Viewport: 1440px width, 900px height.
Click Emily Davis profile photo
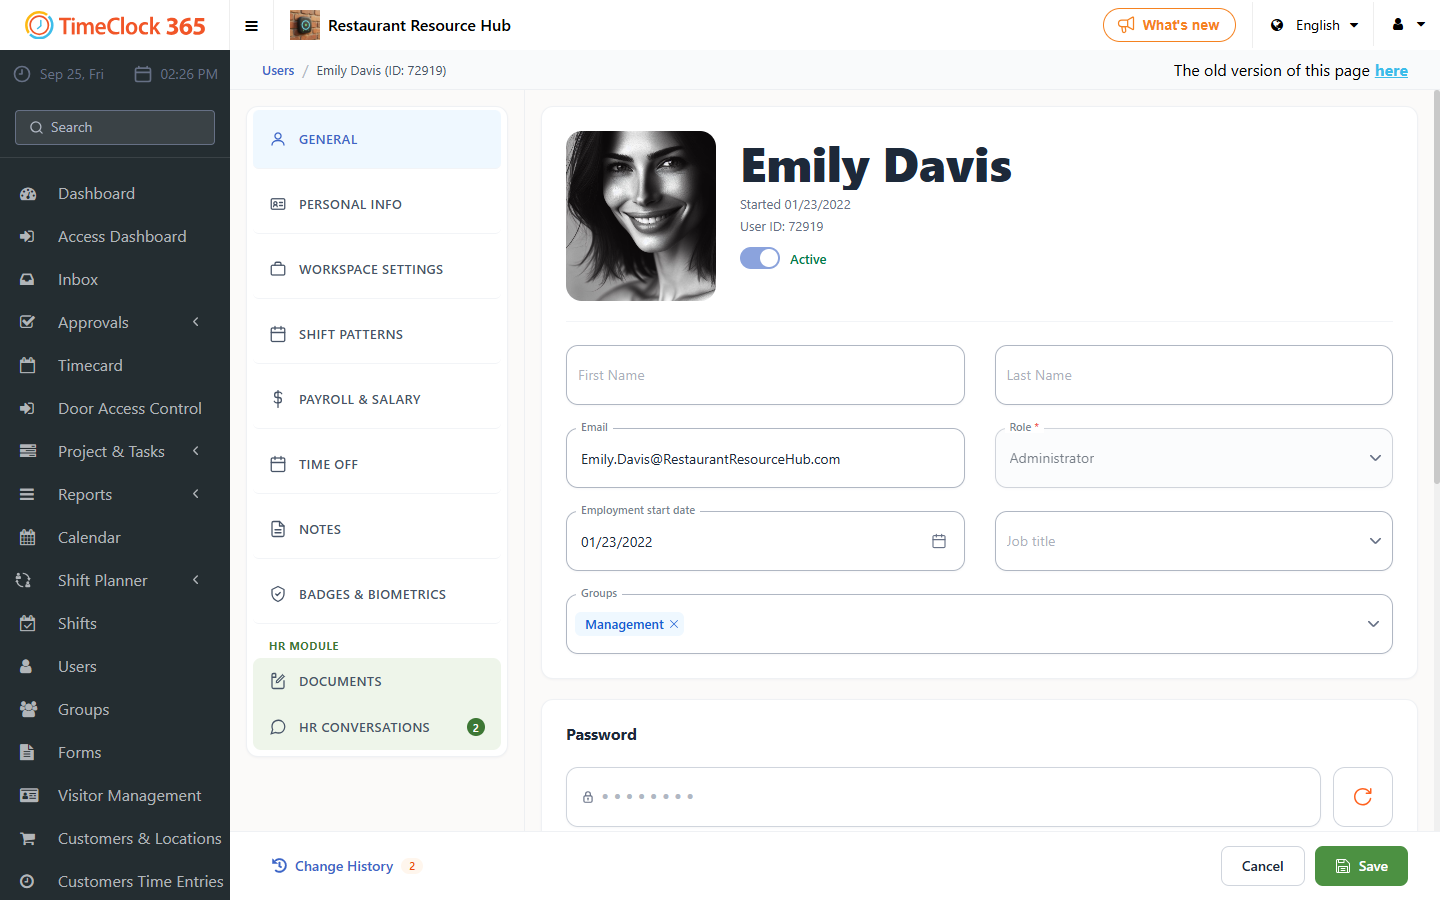(x=641, y=216)
